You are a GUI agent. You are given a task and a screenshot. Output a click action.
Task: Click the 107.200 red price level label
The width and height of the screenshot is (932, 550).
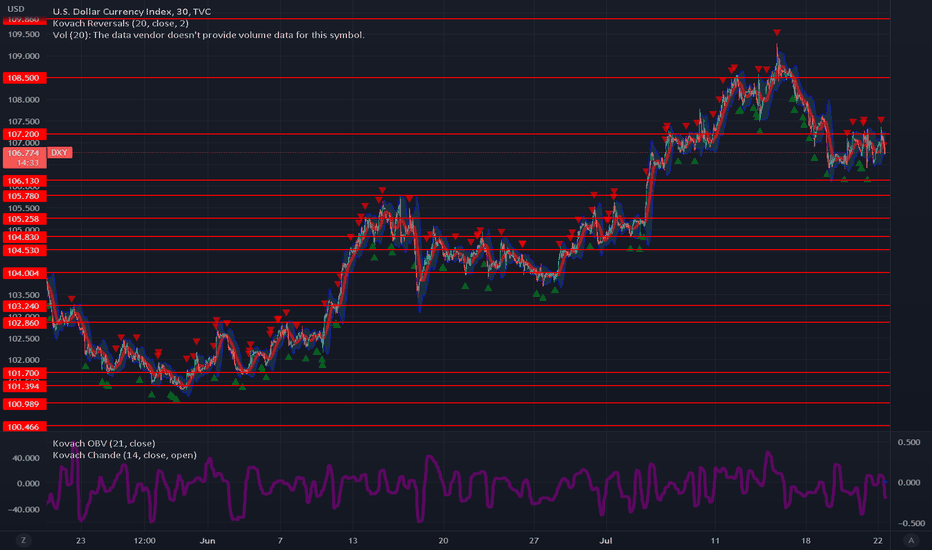coord(24,134)
